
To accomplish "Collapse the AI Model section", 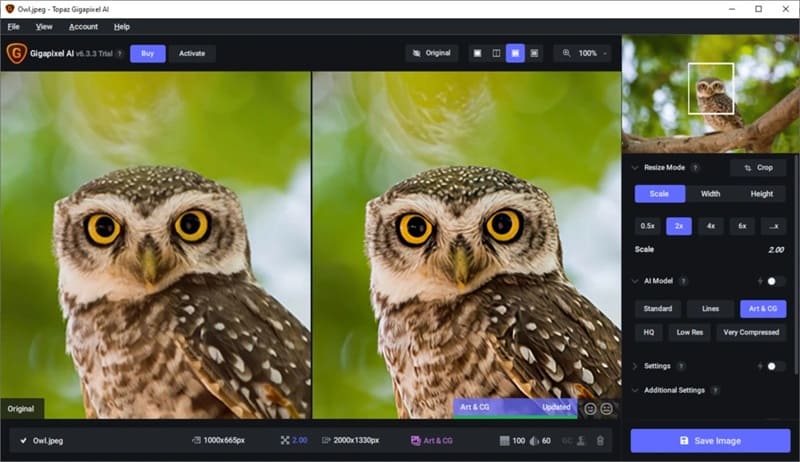I will coord(635,281).
